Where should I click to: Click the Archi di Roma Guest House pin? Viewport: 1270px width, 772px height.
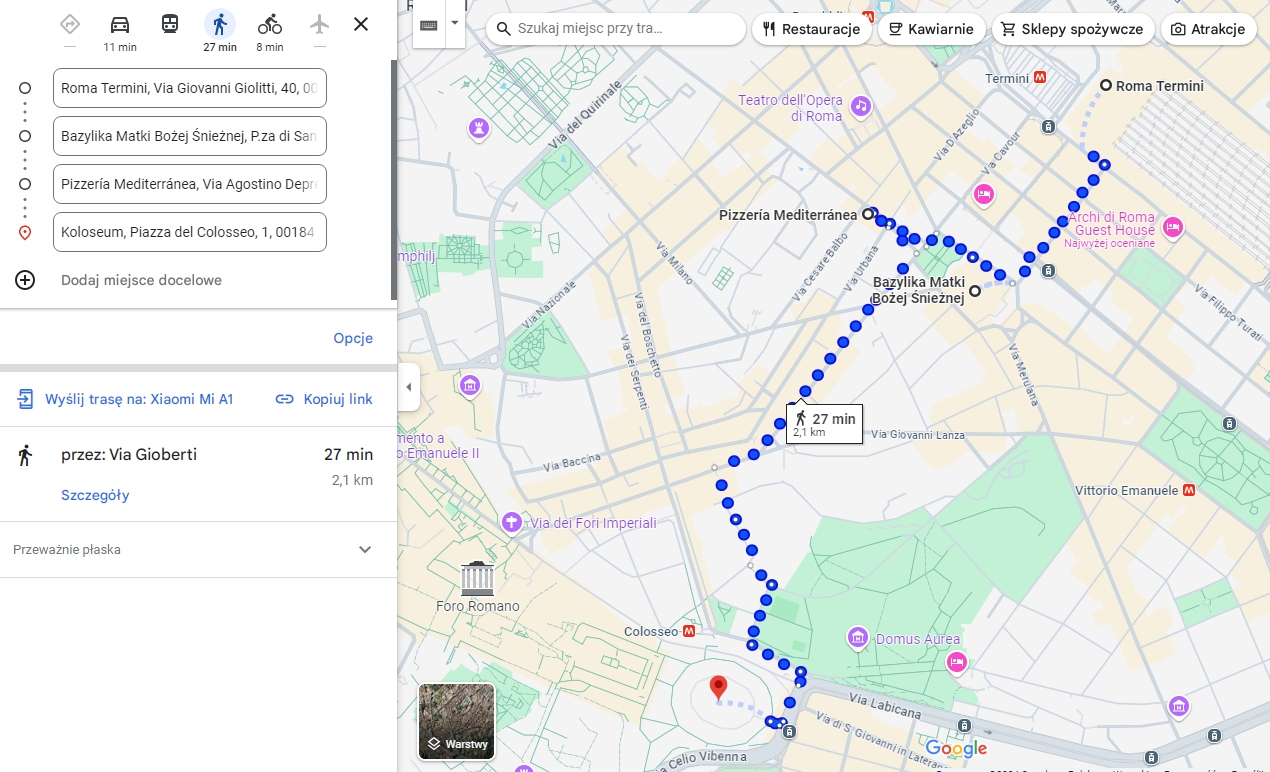pos(1174,228)
